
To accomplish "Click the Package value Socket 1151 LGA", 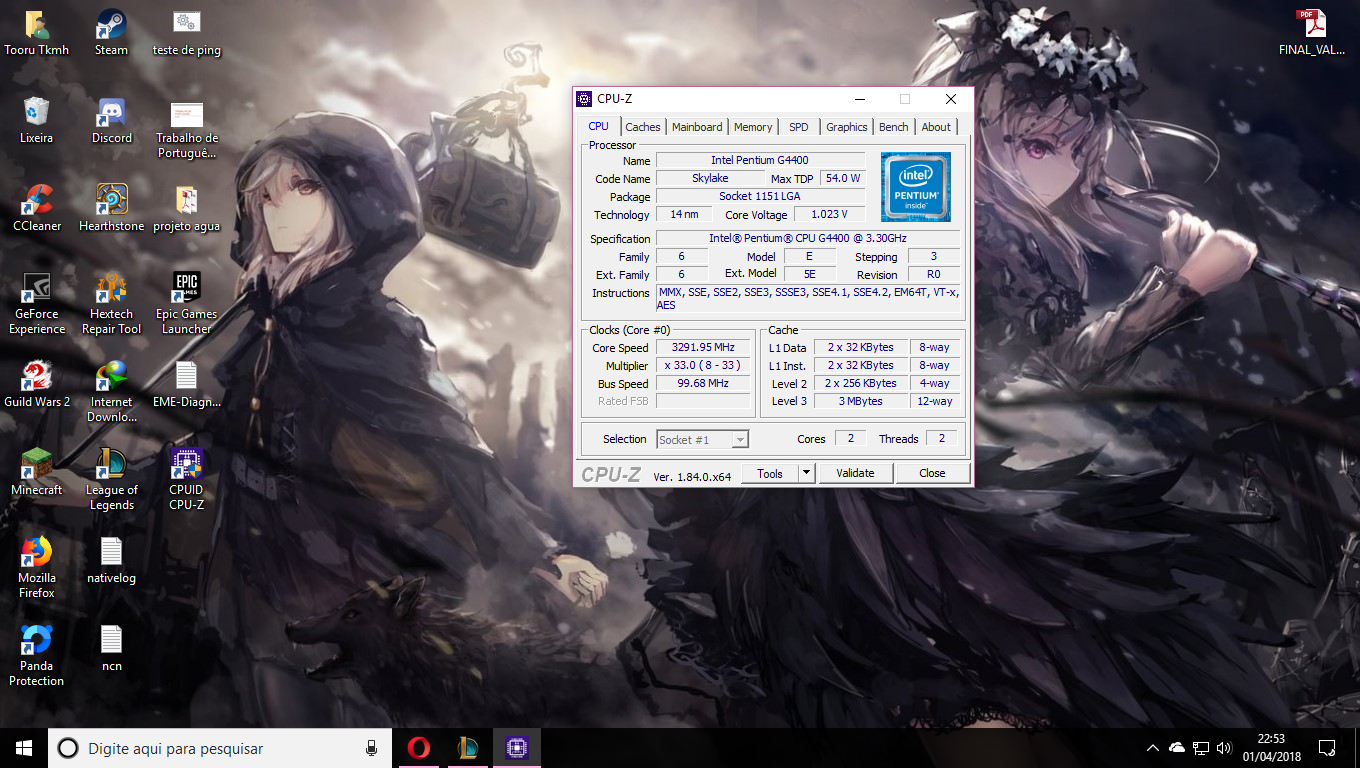I will (x=760, y=196).
